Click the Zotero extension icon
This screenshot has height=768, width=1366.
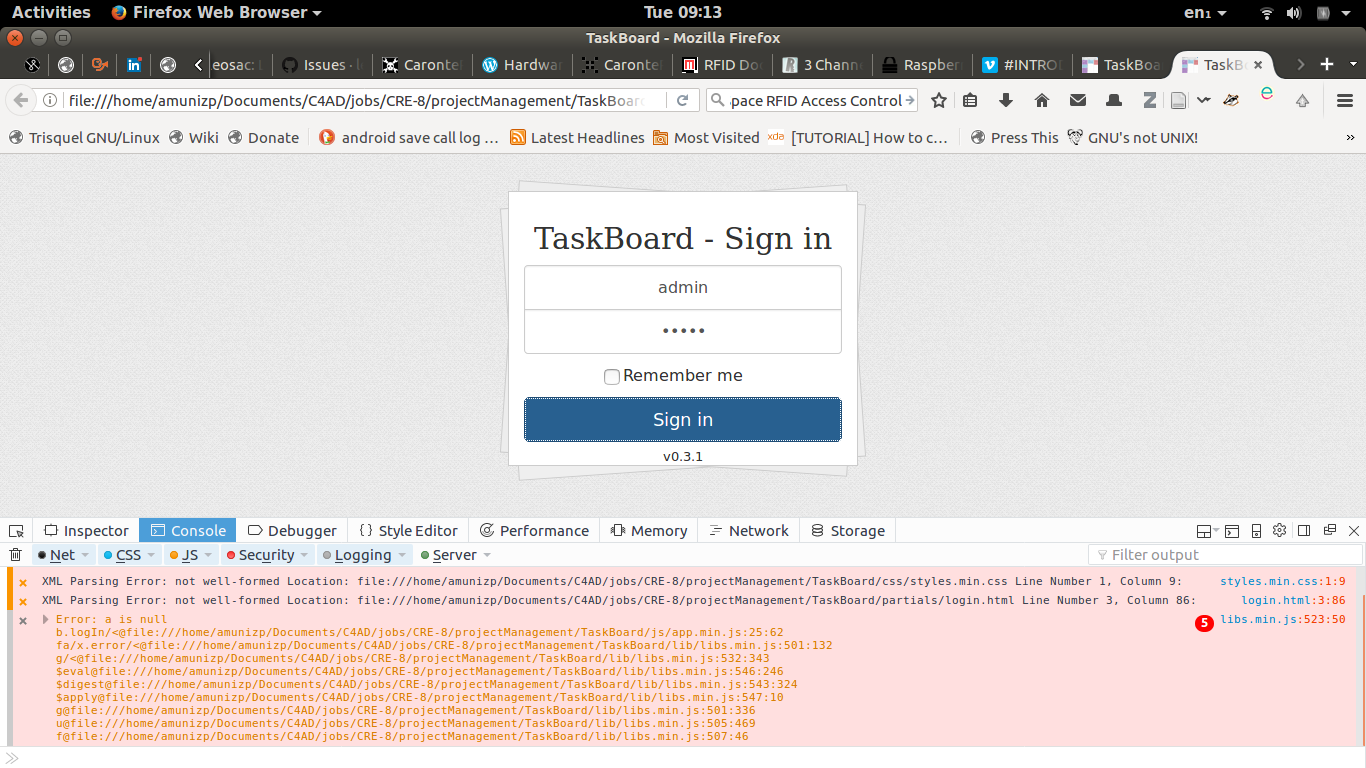click(x=1149, y=100)
